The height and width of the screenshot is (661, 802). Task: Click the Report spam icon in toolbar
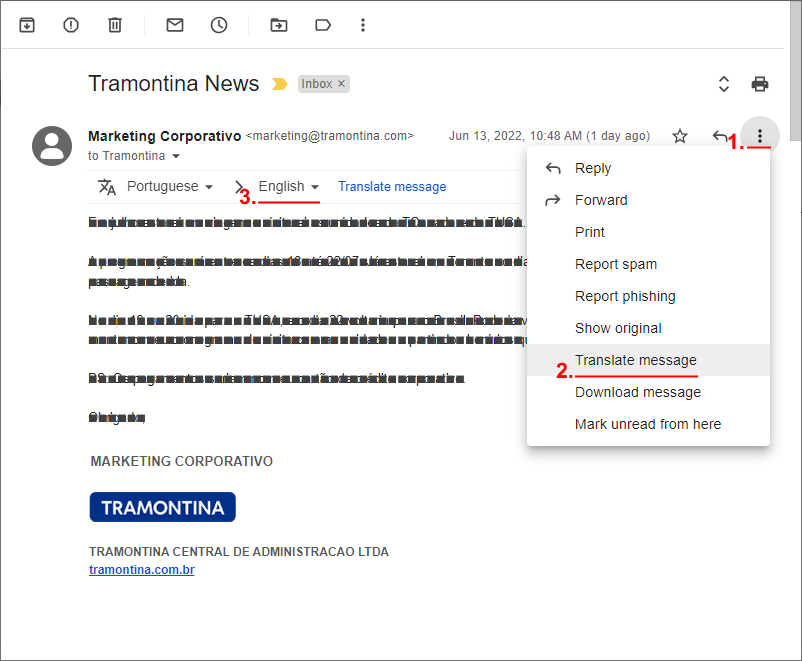click(x=71, y=25)
